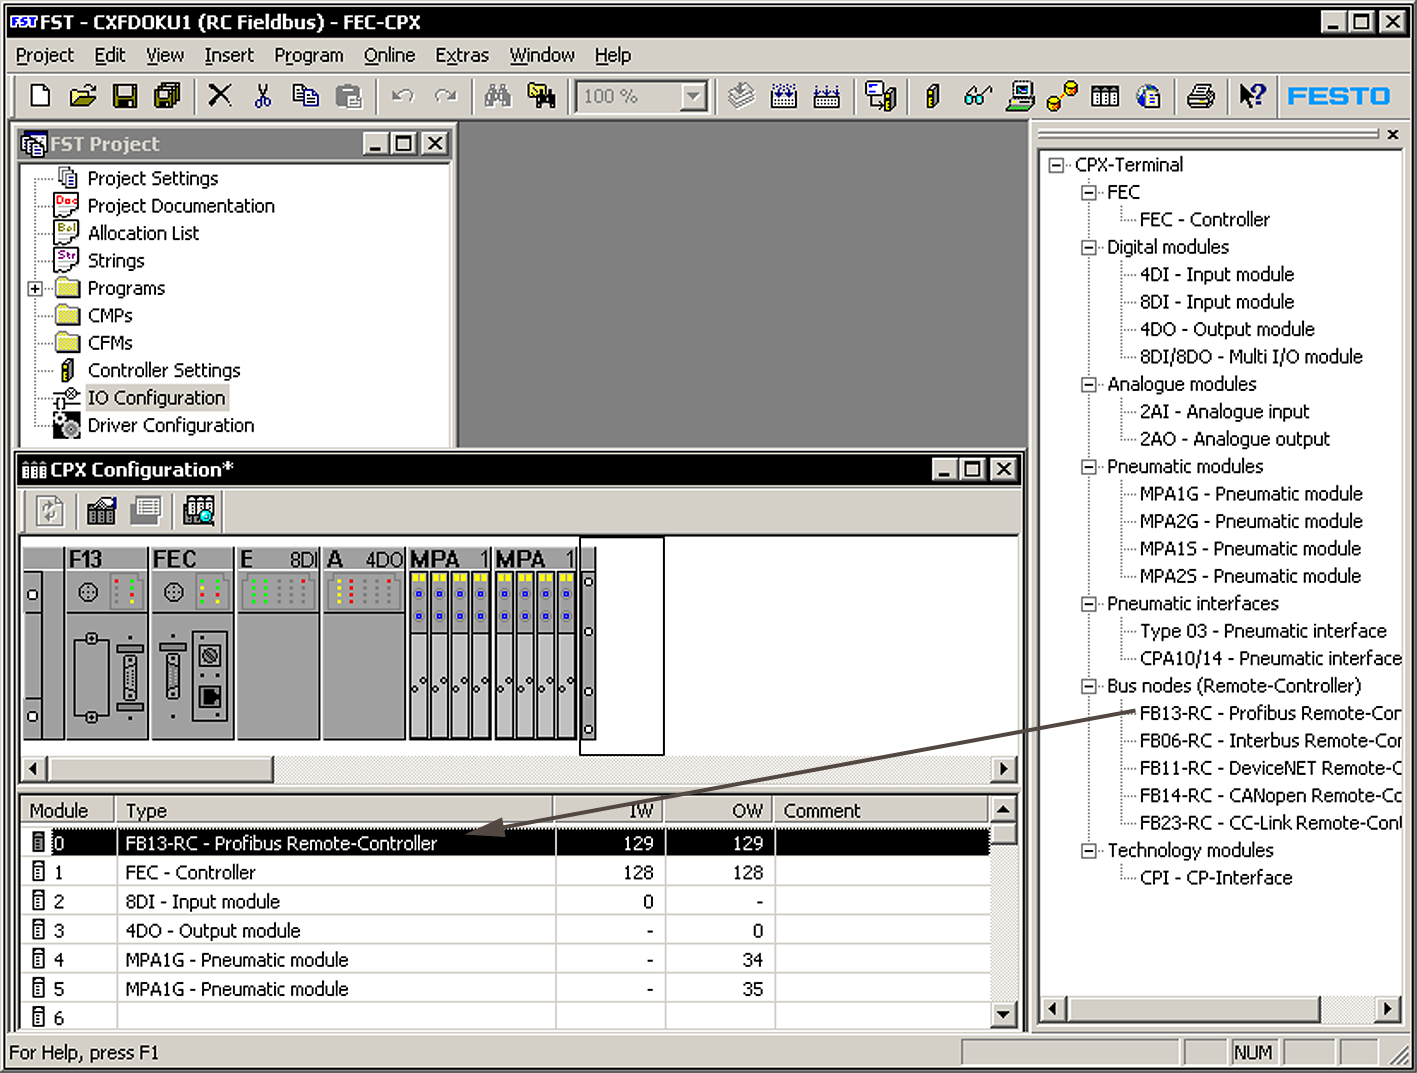Select CPI - CP-Interface in catalog
The width and height of the screenshot is (1417, 1073).
(1216, 878)
